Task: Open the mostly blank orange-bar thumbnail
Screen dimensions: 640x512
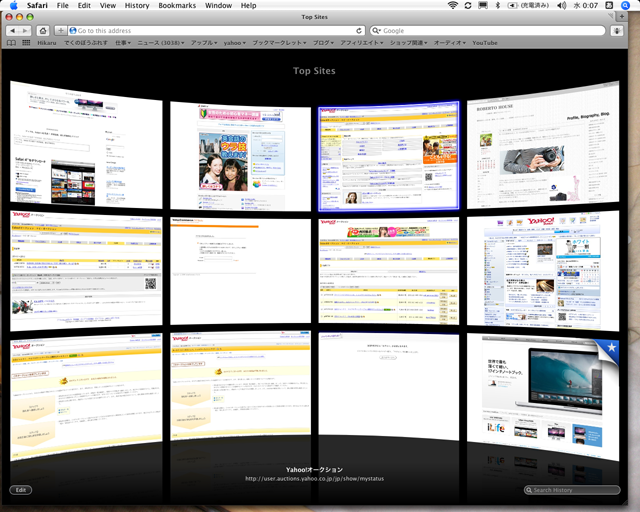Action: click(x=240, y=271)
